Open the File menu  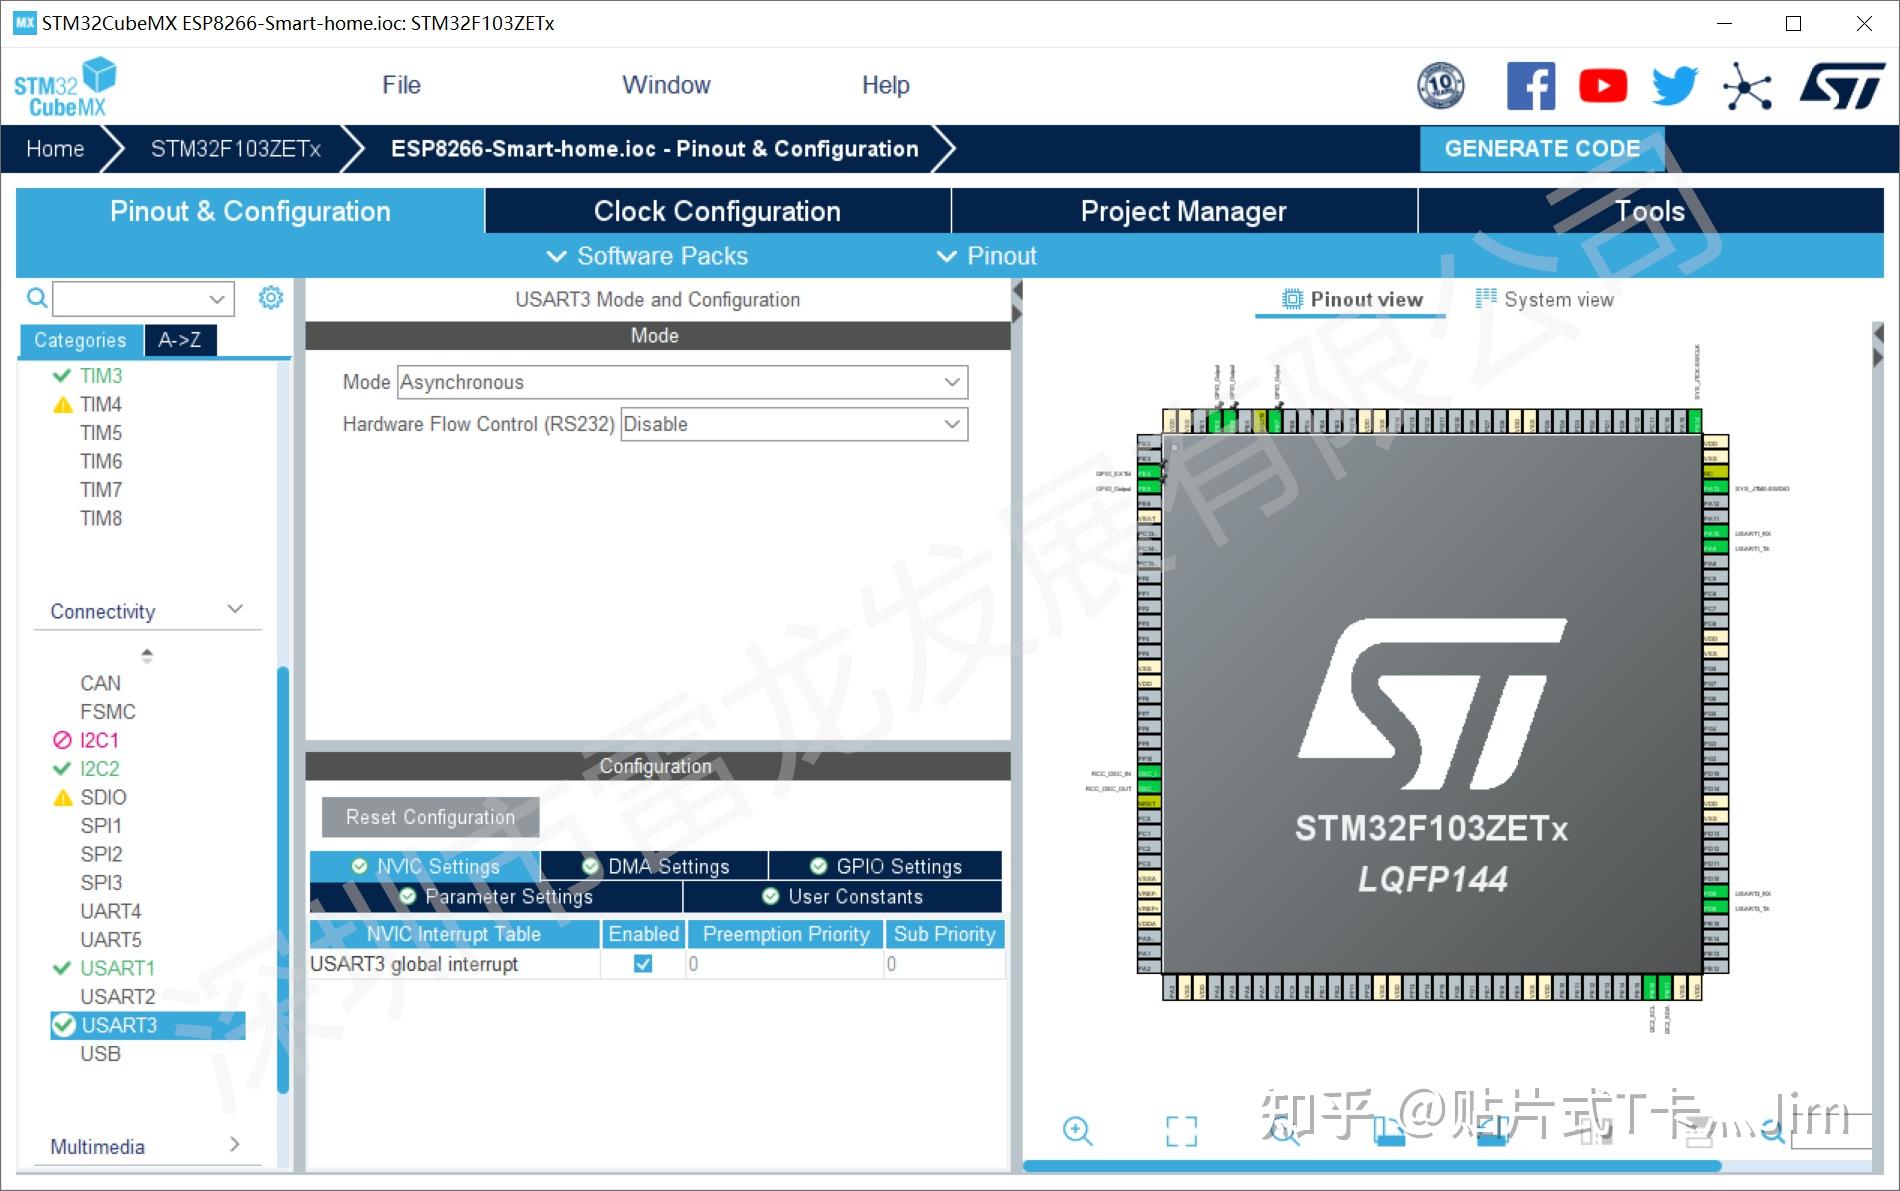point(401,85)
